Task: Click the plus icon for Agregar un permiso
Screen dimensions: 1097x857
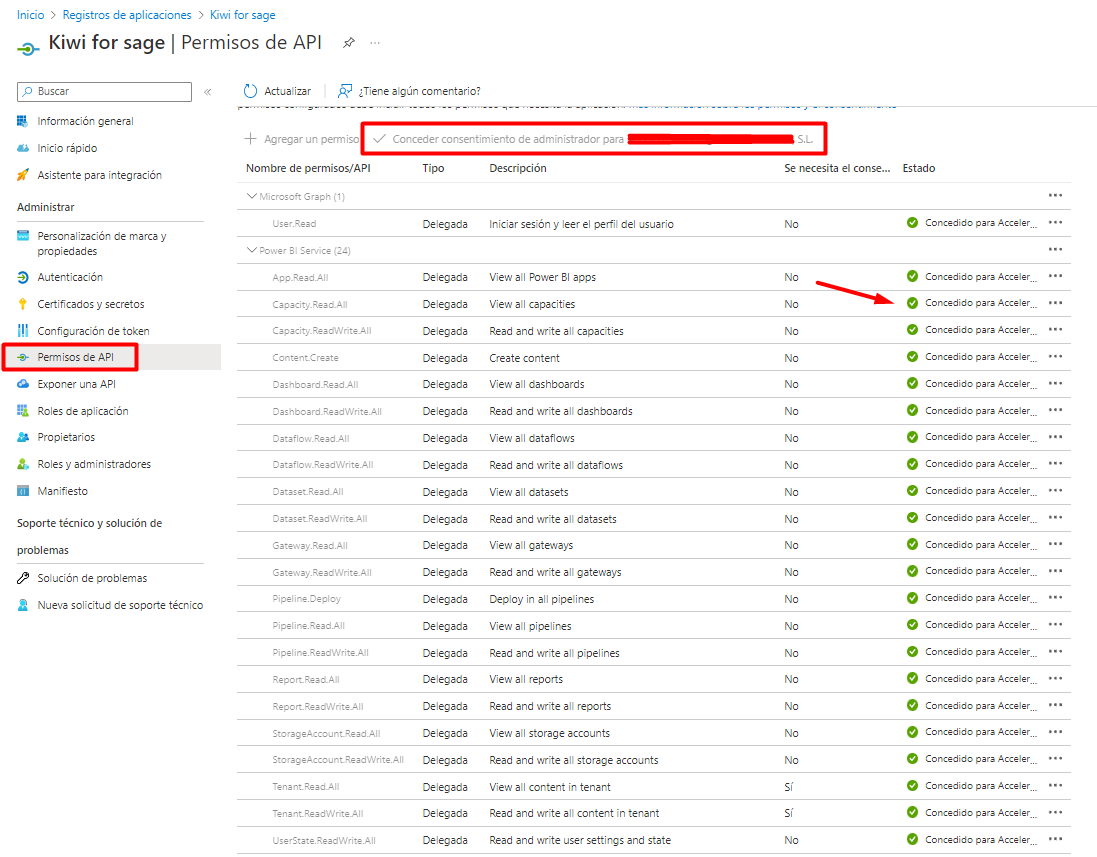Action: (250, 139)
